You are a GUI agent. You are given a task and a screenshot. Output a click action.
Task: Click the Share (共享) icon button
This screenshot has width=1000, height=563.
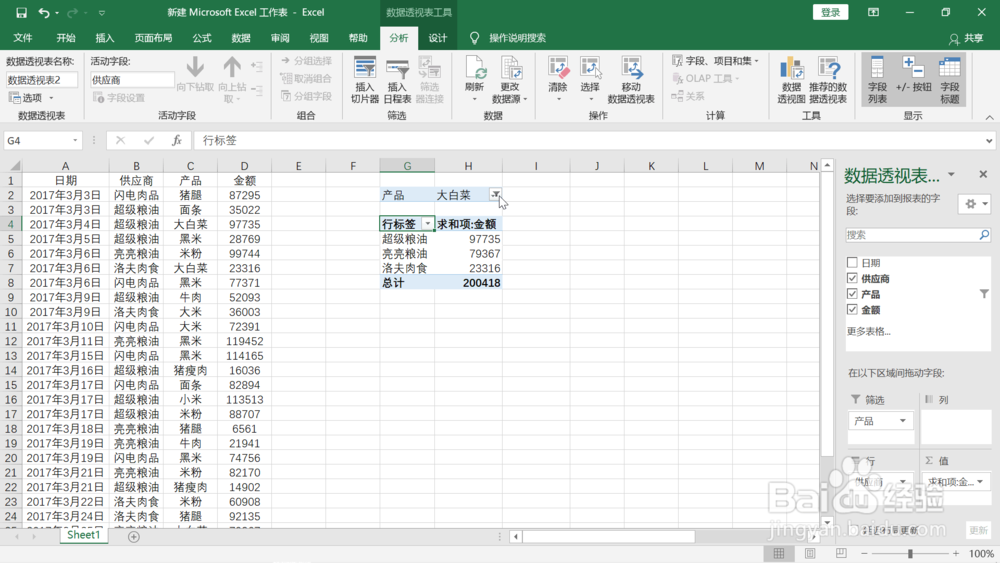(x=966, y=38)
